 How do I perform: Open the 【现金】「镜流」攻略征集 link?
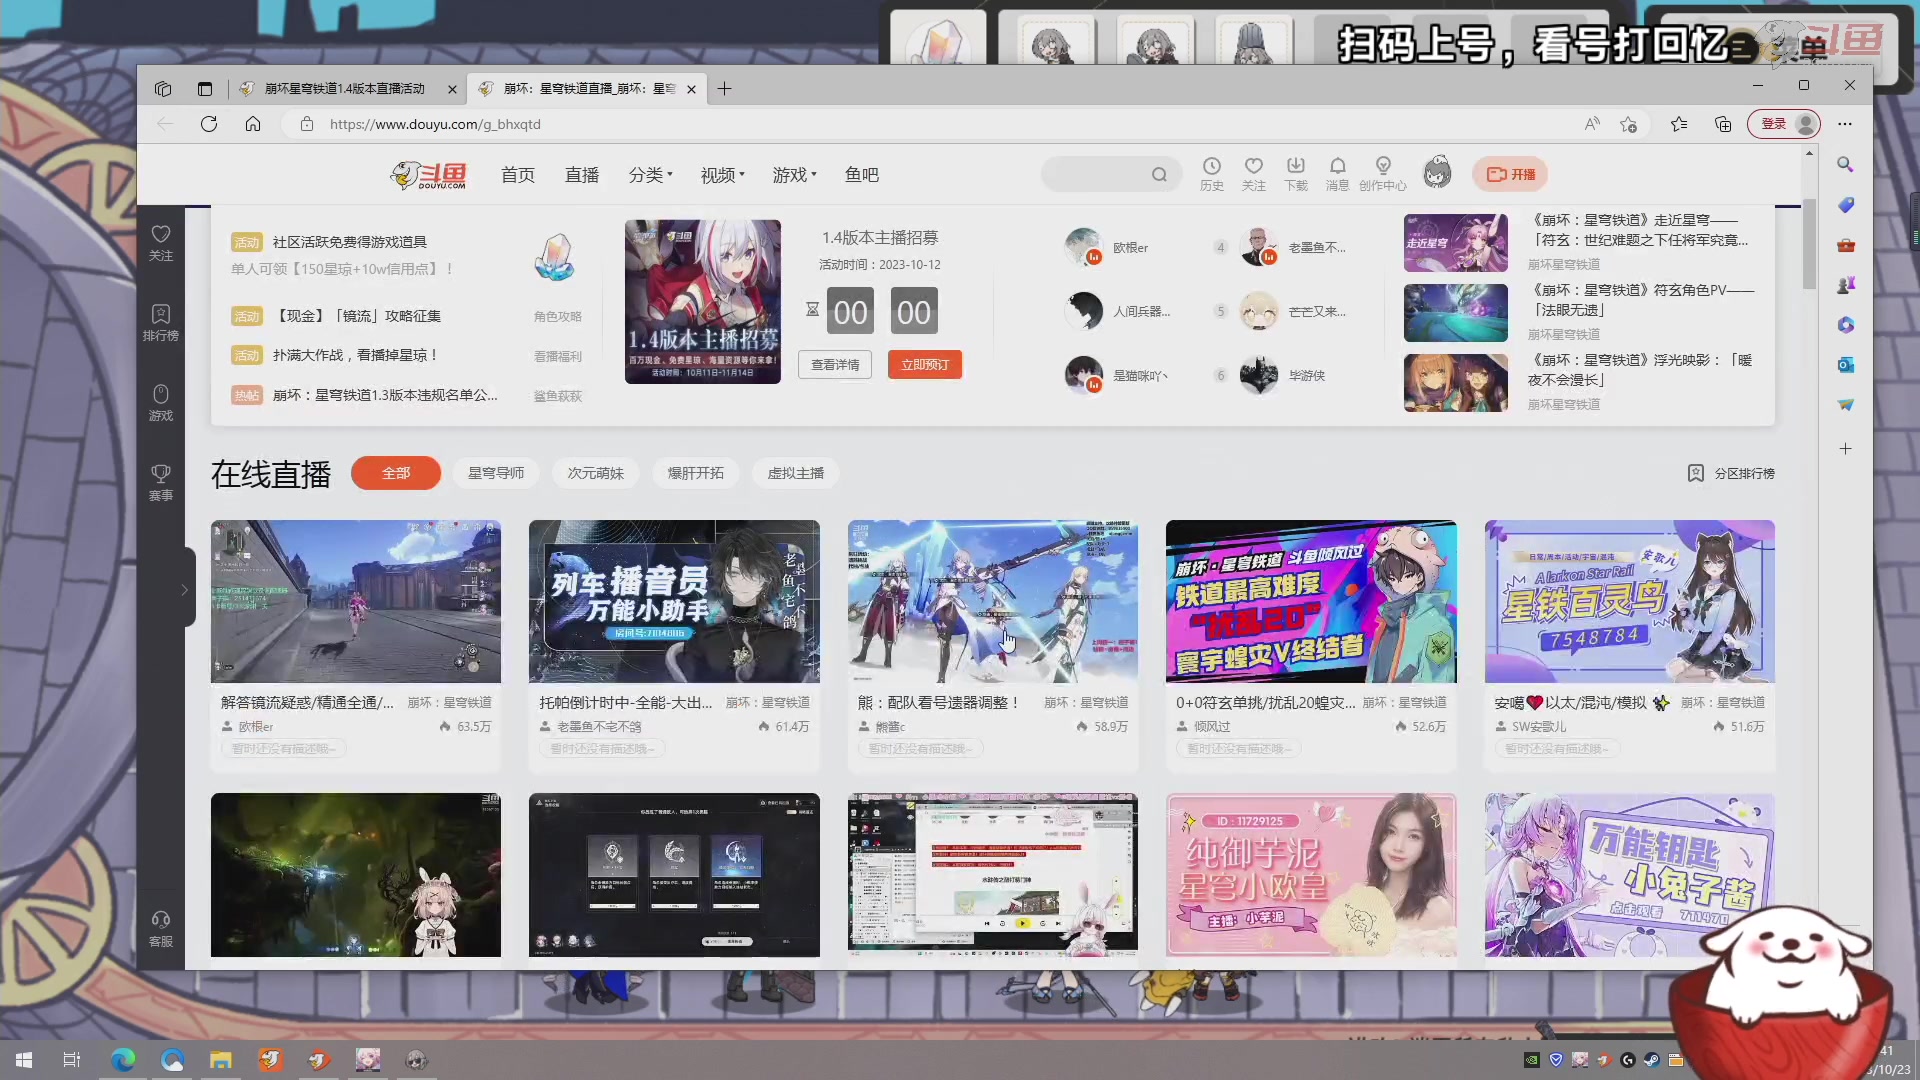[357, 316]
